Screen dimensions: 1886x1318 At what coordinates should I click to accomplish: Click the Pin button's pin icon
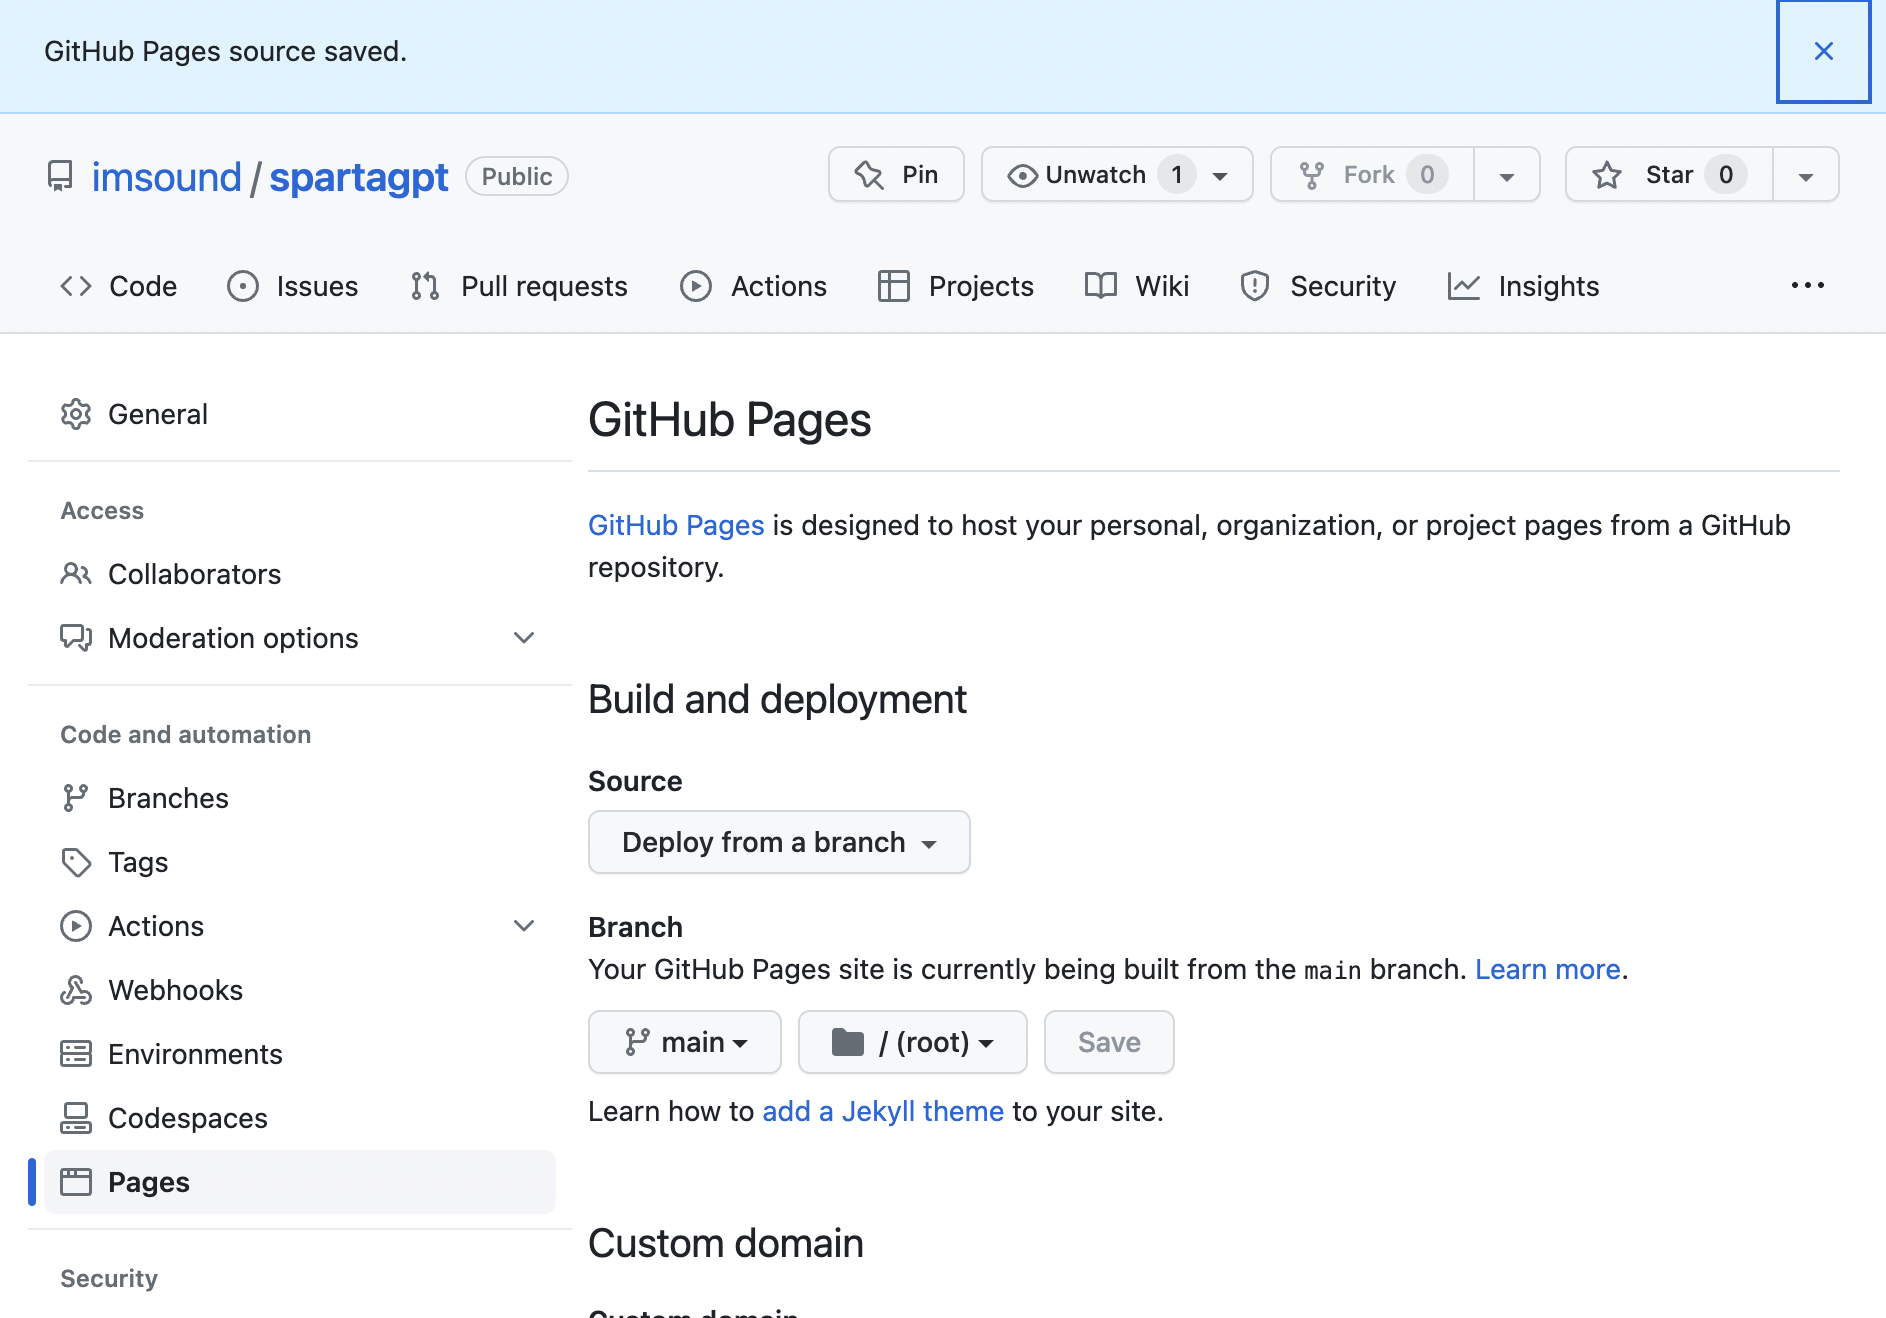[869, 175]
